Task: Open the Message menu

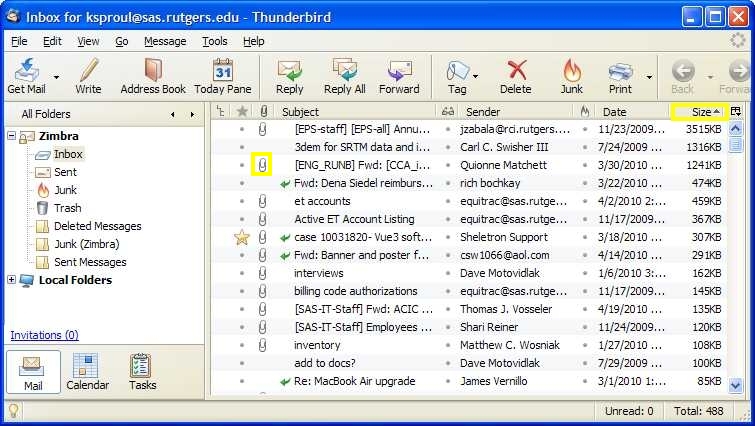Action: 165,41
